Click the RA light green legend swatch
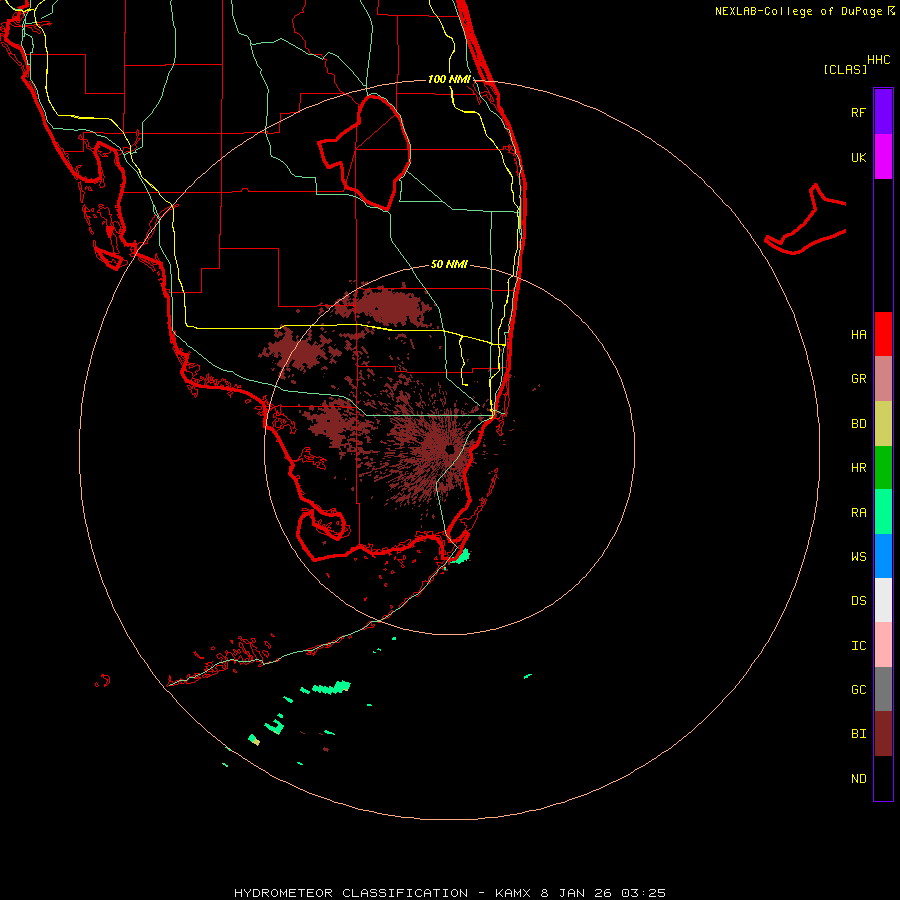The height and width of the screenshot is (900, 900). point(883,512)
